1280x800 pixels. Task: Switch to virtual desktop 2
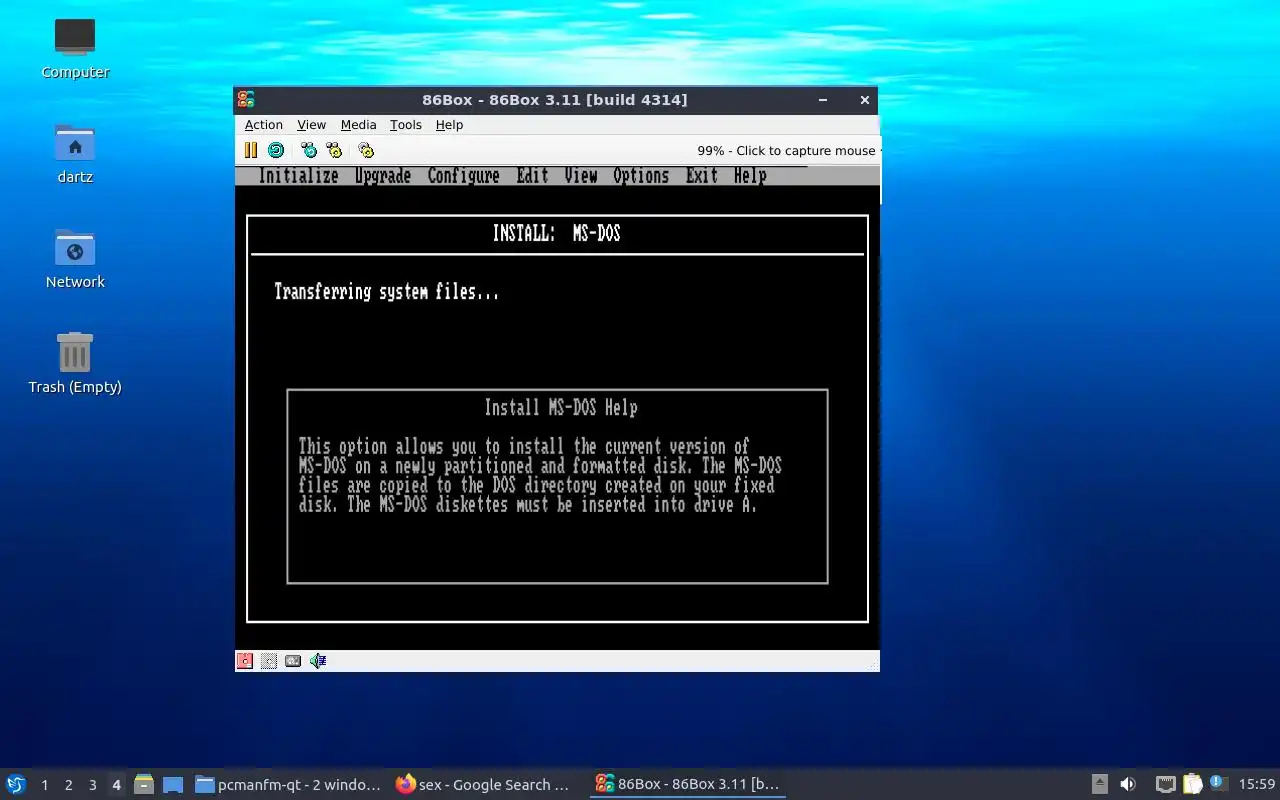pyautogui.click(x=69, y=785)
